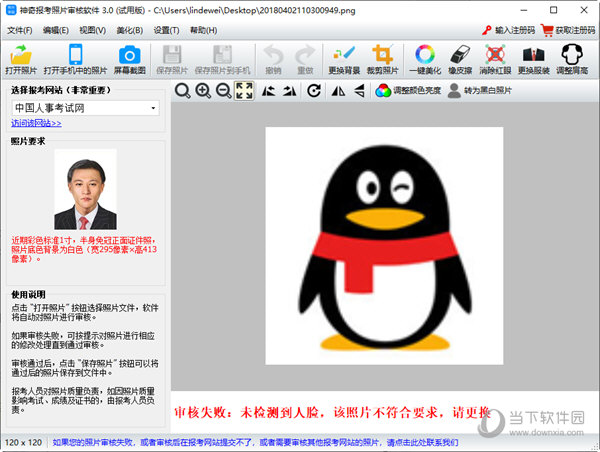Click the red 审核失败 result message
This screenshot has width=600, height=452.
point(332,412)
